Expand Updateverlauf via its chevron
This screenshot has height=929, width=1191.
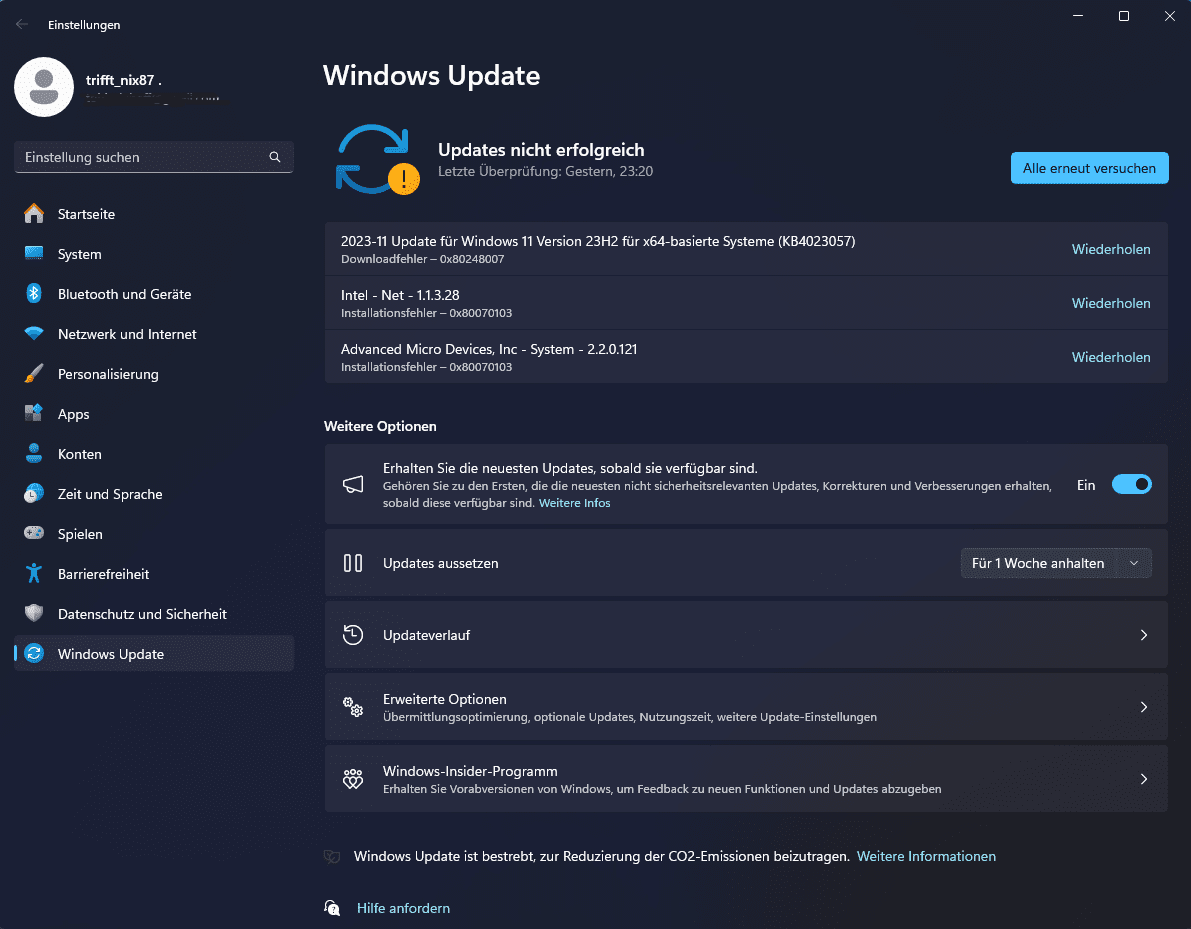[1144, 635]
